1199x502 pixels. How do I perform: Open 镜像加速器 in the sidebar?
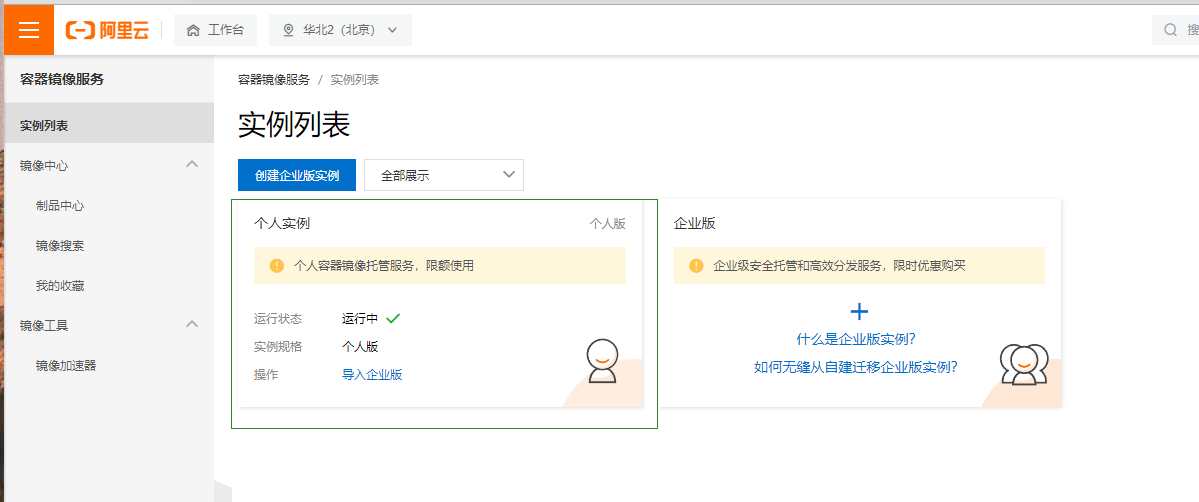point(66,365)
